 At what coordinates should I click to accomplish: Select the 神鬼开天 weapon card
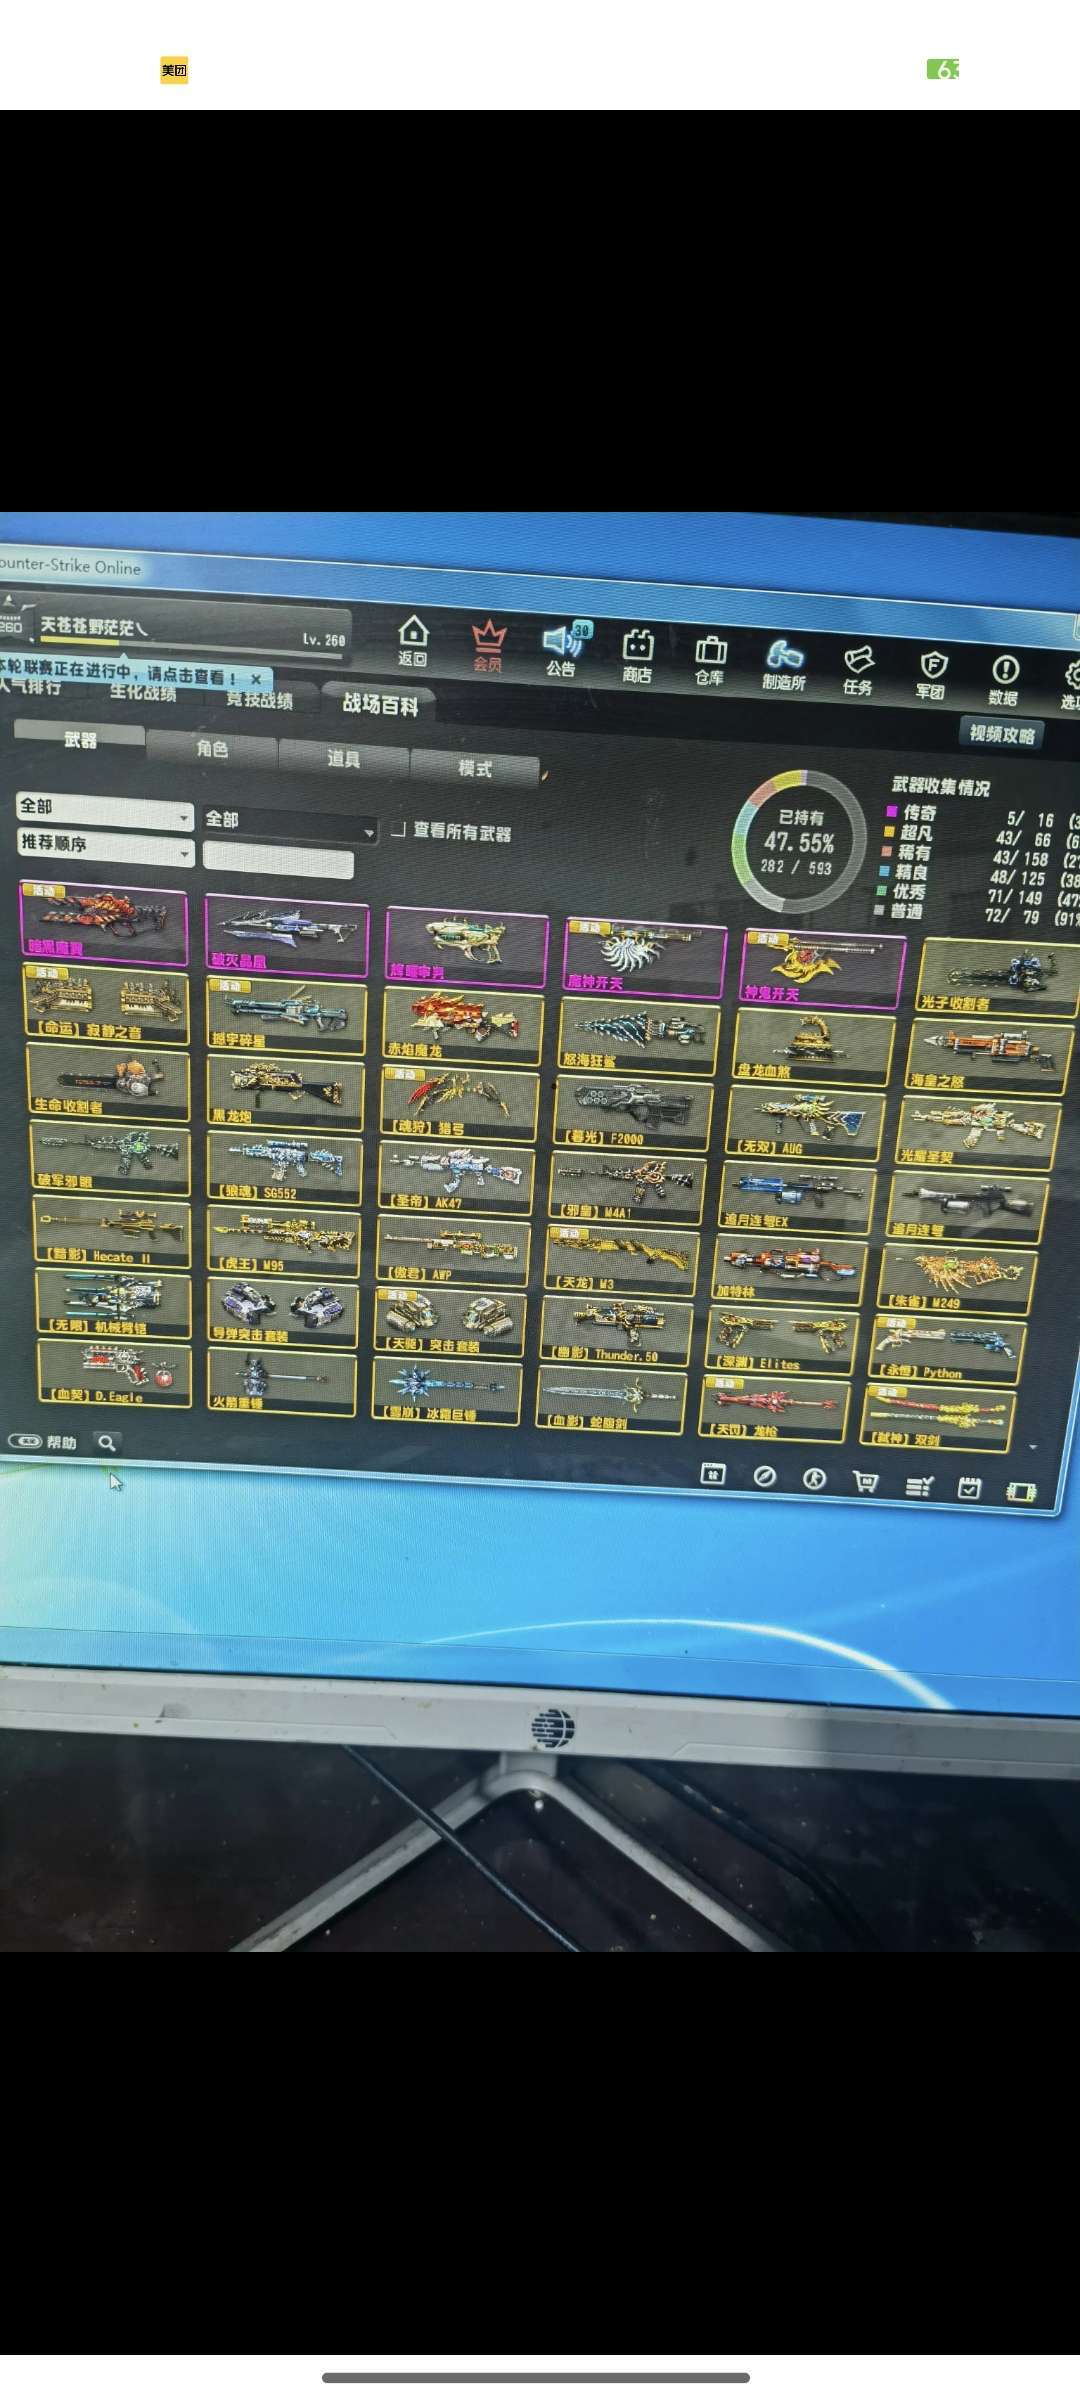point(823,968)
